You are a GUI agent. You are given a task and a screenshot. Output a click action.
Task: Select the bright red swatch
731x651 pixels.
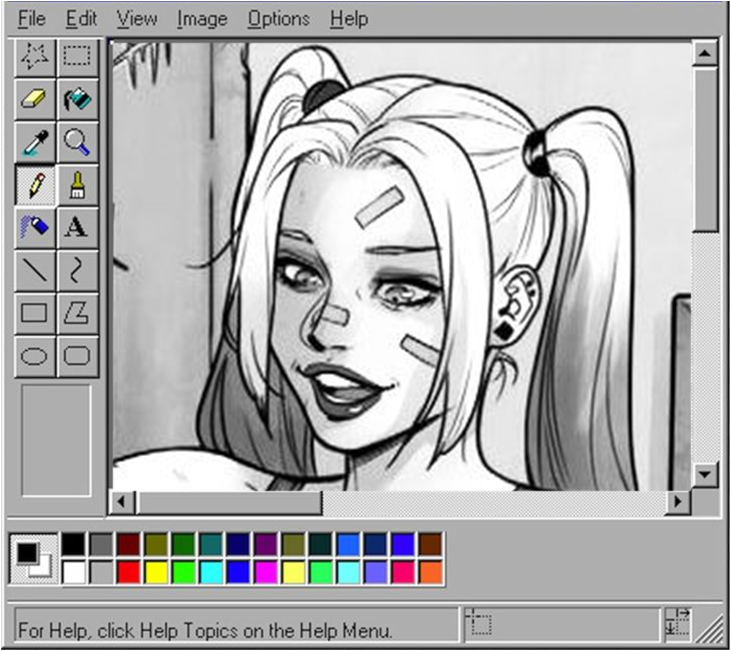129,572
